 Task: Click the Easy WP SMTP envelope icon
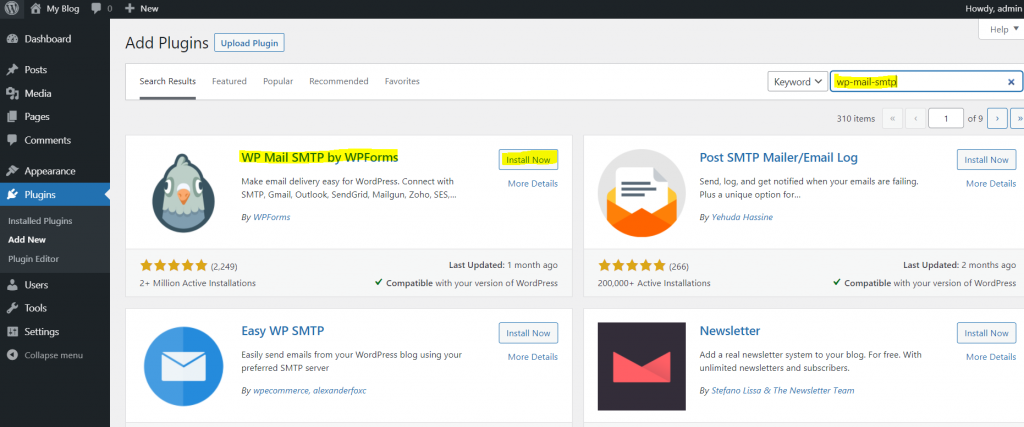(184, 366)
